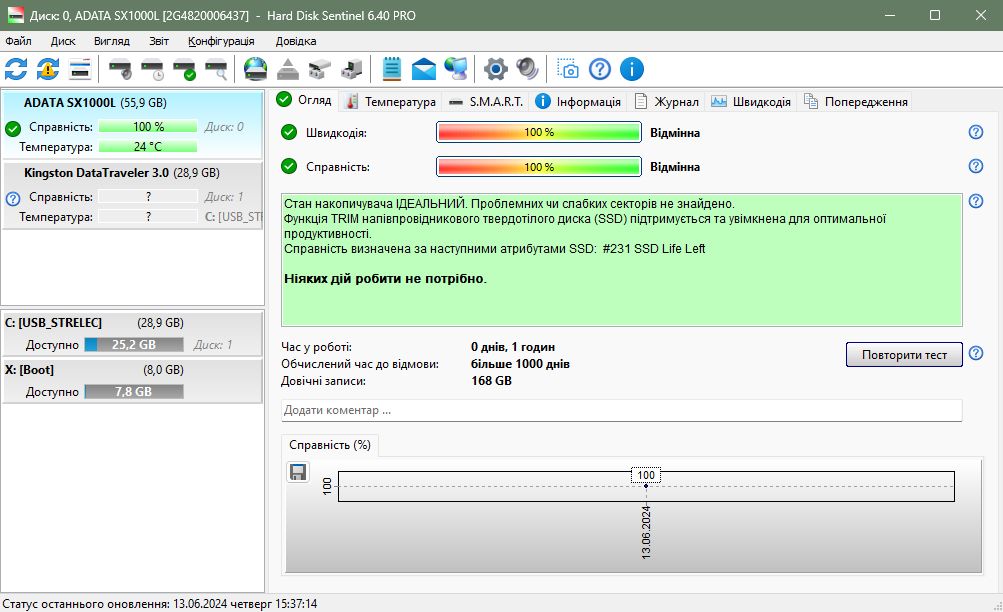Click the 100 data point on graph

646,485
